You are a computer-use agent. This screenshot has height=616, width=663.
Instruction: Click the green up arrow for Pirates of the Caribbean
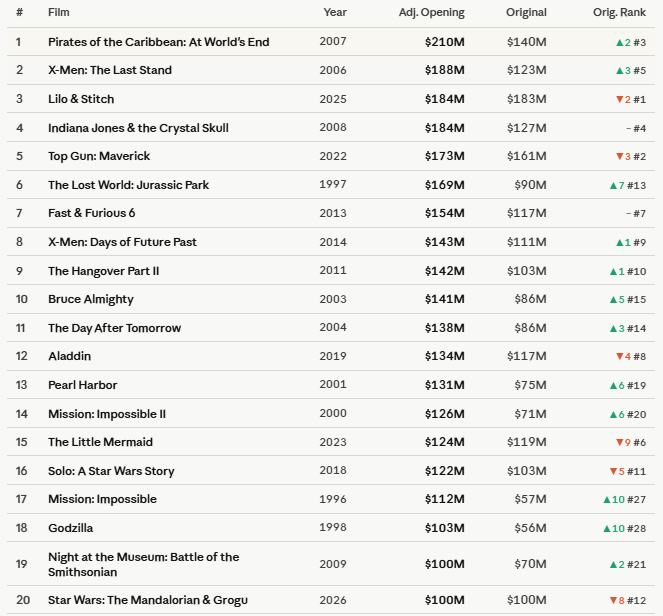(x=619, y=42)
